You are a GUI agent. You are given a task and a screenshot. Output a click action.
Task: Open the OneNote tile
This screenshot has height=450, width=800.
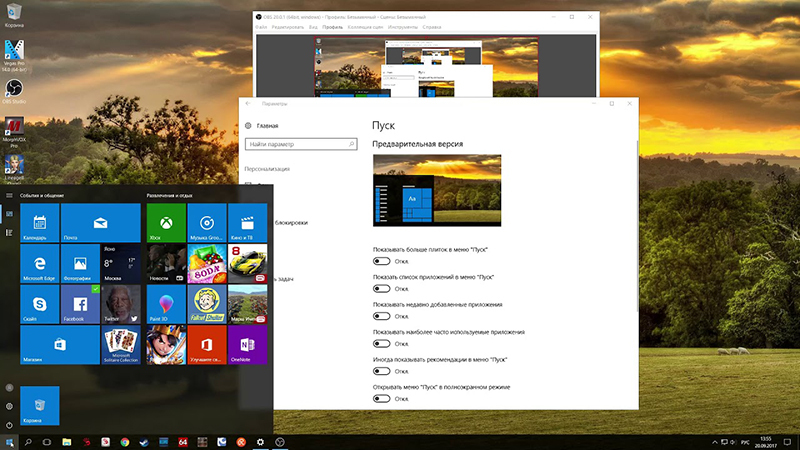(x=247, y=345)
